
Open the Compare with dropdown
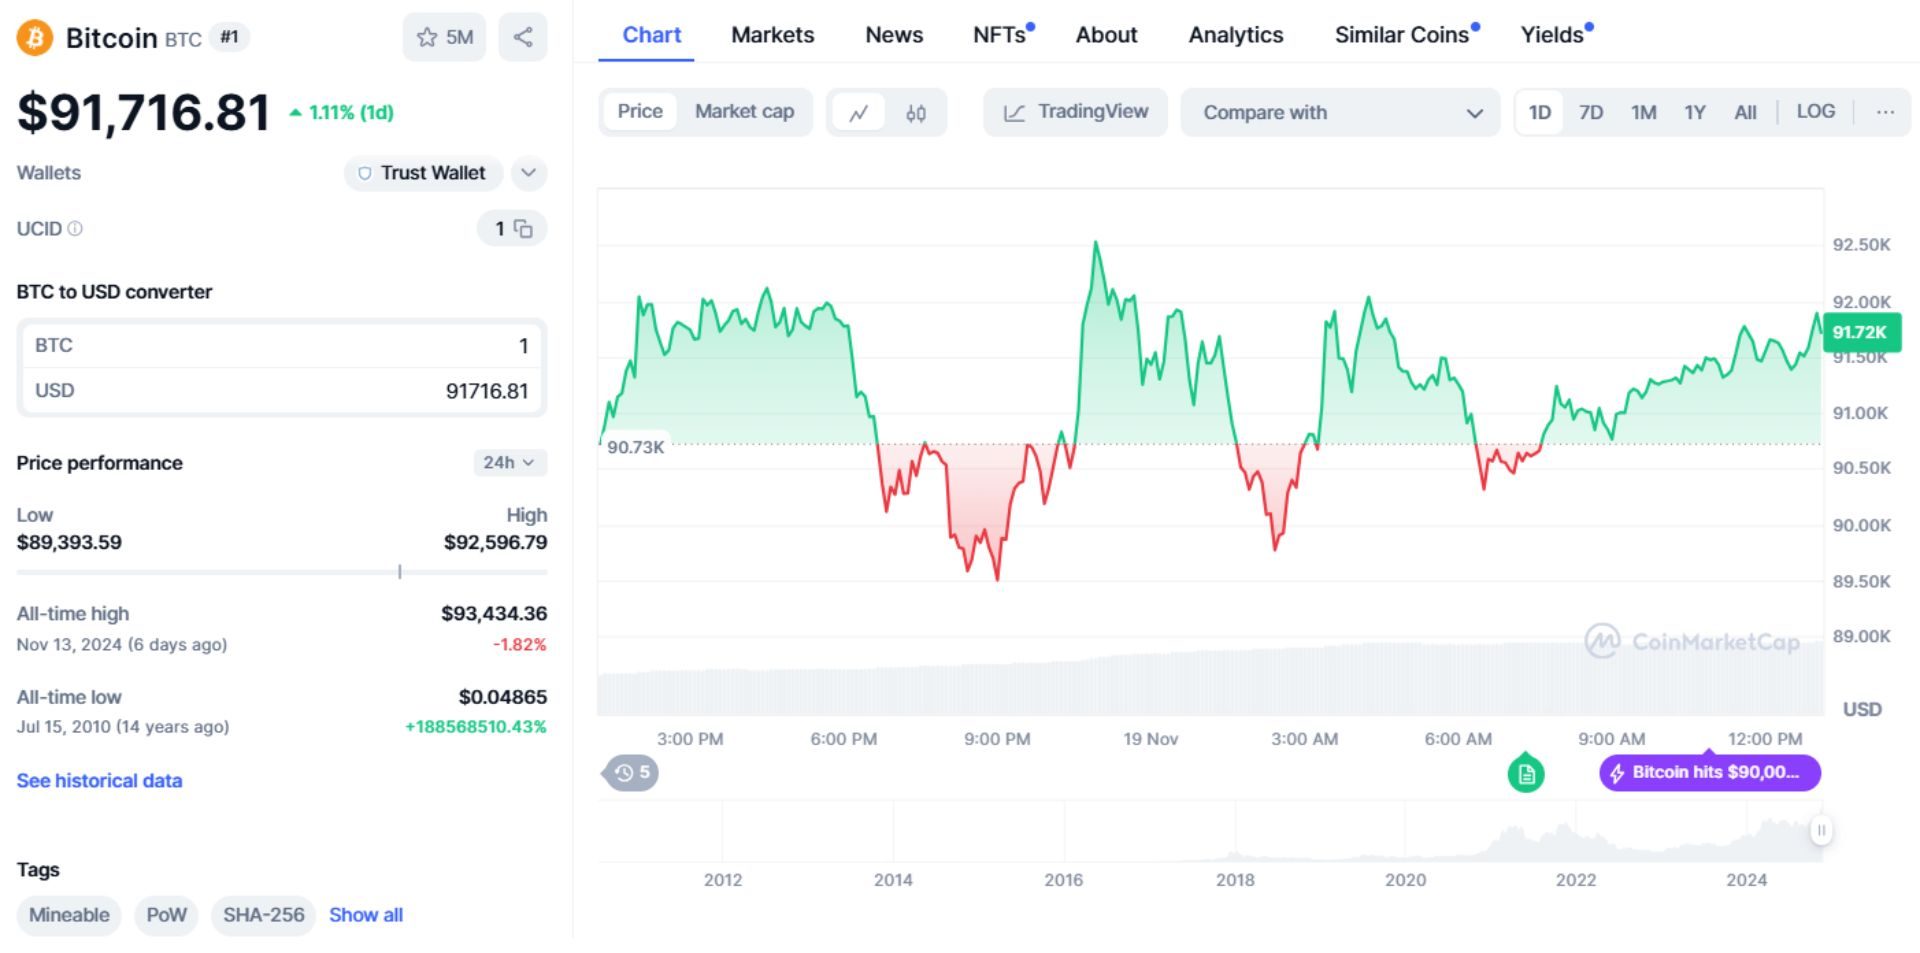point(1340,113)
